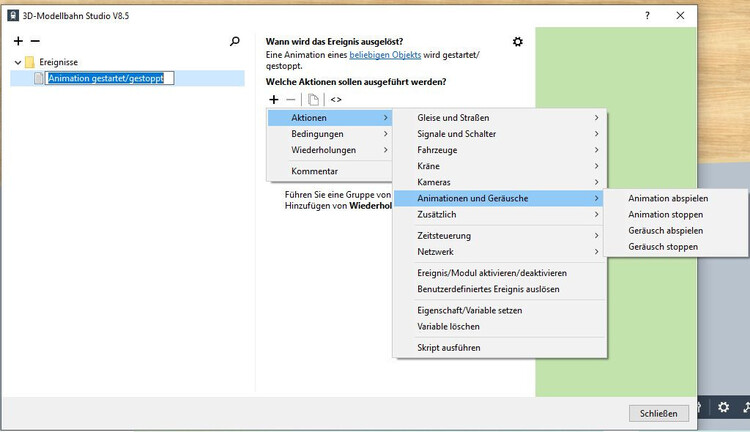Screen dimensions: 750x432
Task: Collapse the Ereignisse folder
Action: point(18,62)
